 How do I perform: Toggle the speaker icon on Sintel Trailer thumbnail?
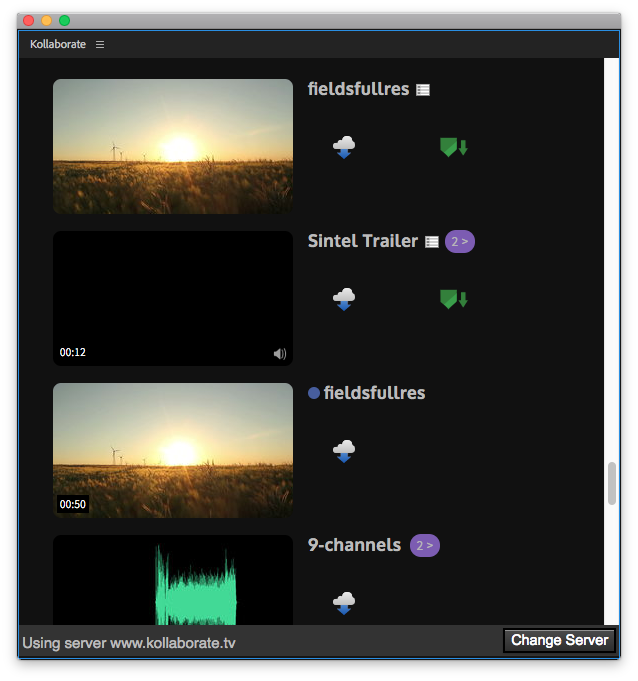coord(280,354)
